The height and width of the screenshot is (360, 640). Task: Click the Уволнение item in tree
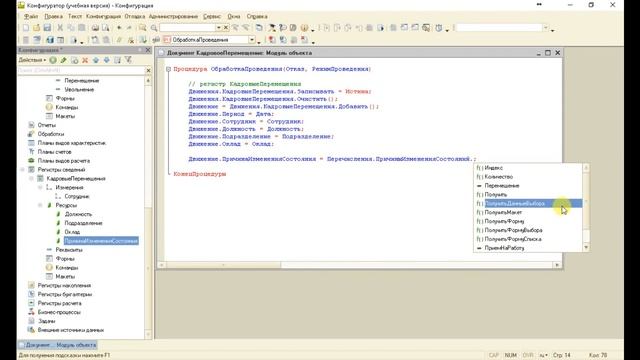click(79, 89)
